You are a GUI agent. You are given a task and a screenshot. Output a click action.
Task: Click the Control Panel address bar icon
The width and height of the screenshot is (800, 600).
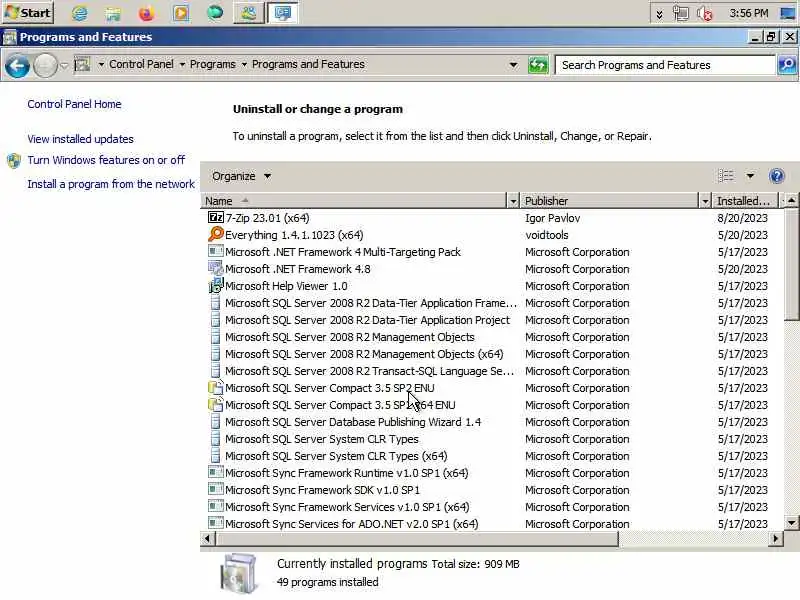(x=82, y=65)
